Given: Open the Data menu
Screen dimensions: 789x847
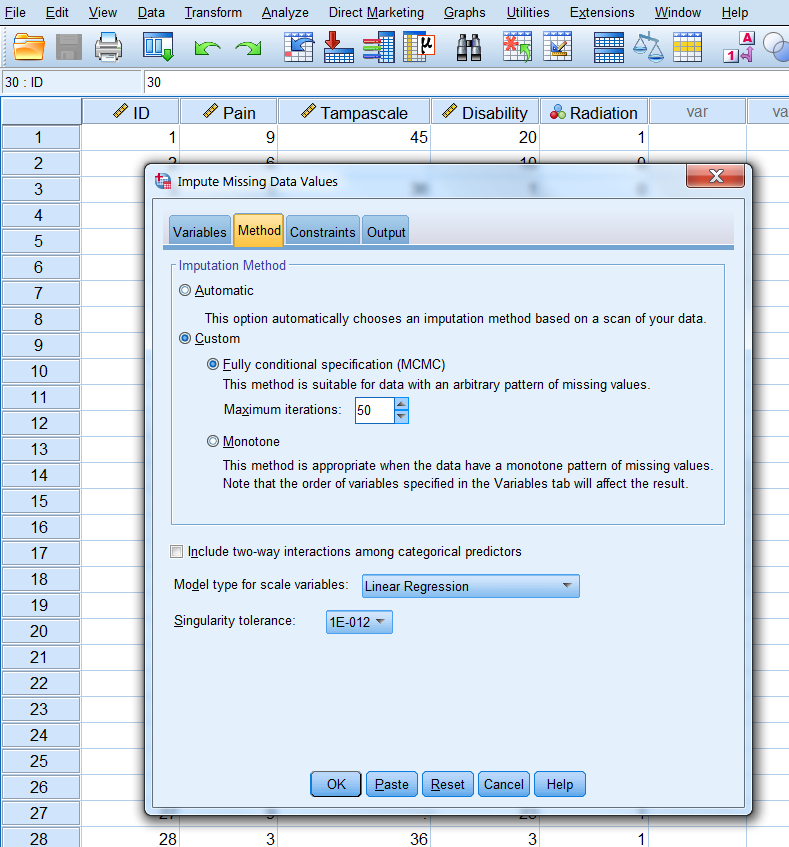Looking at the screenshot, I should [x=151, y=12].
